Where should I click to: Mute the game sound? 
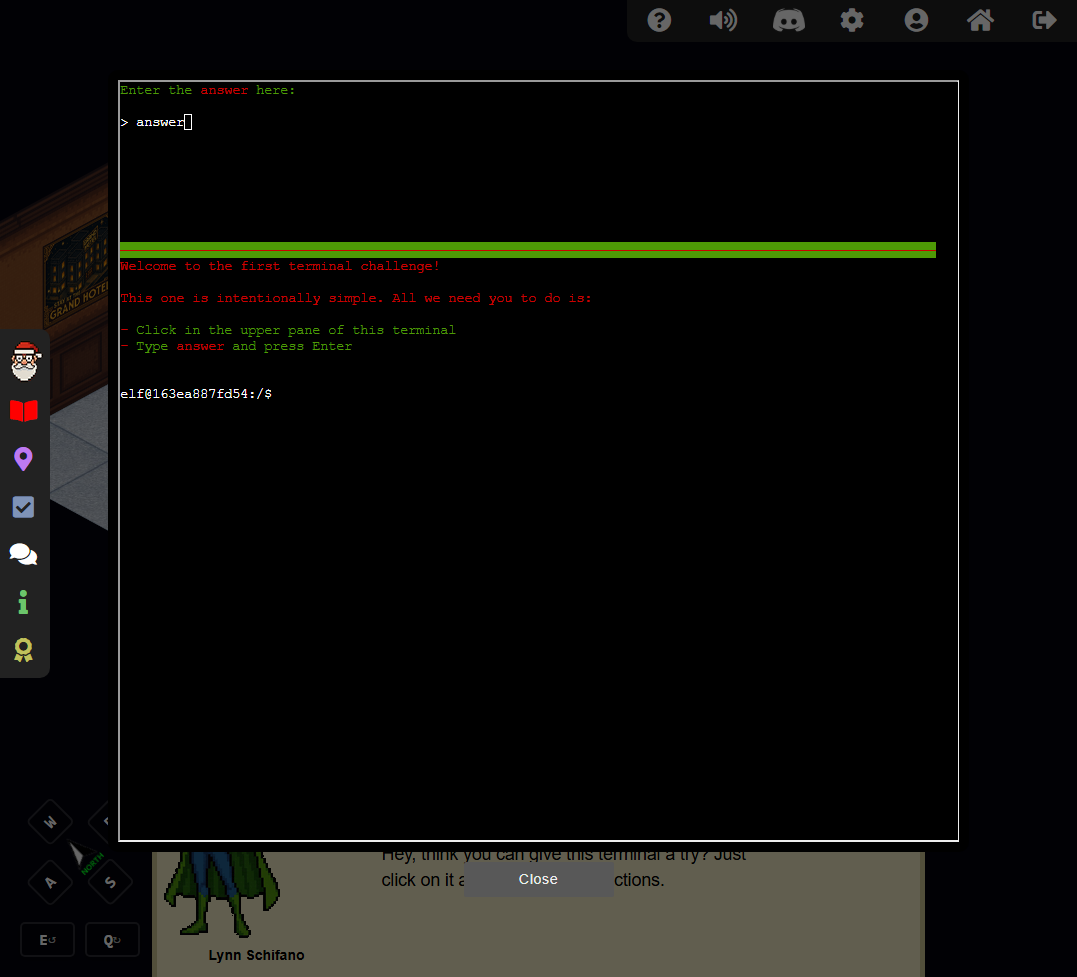(x=722, y=20)
